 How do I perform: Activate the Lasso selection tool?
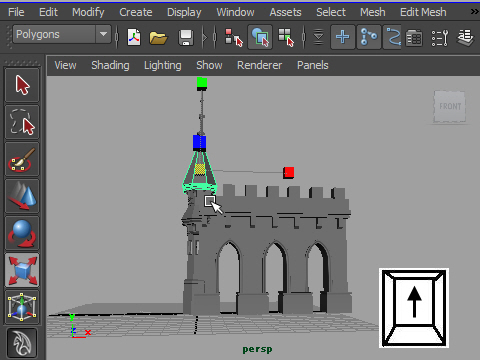tap(22, 122)
